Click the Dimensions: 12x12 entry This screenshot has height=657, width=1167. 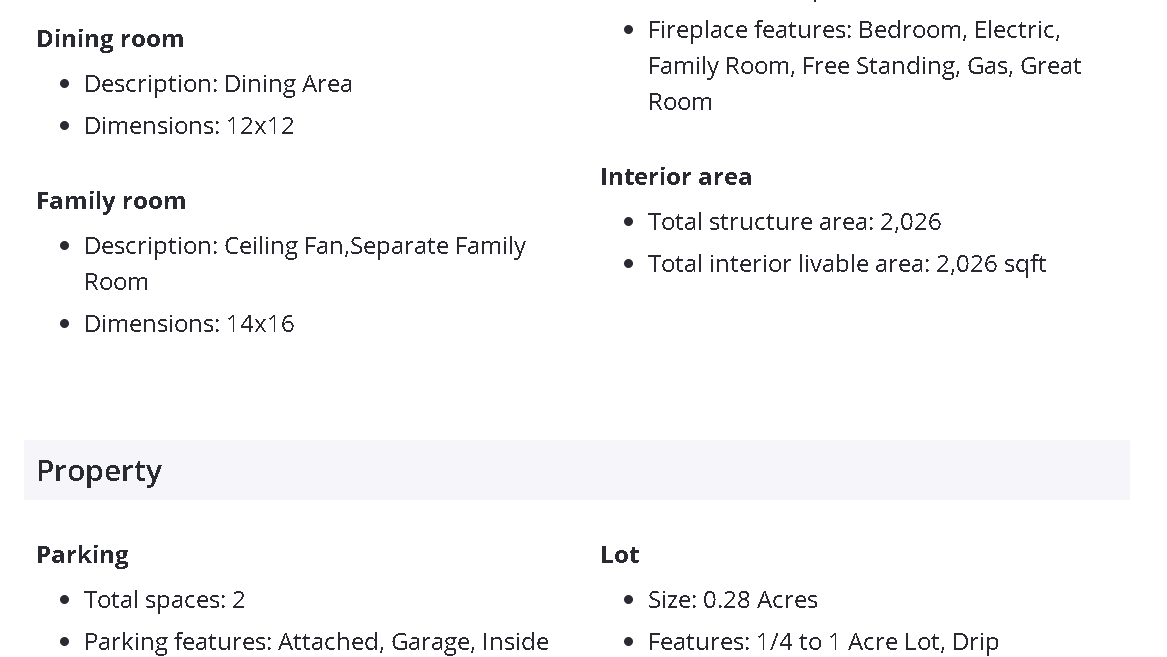pos(188,126)
